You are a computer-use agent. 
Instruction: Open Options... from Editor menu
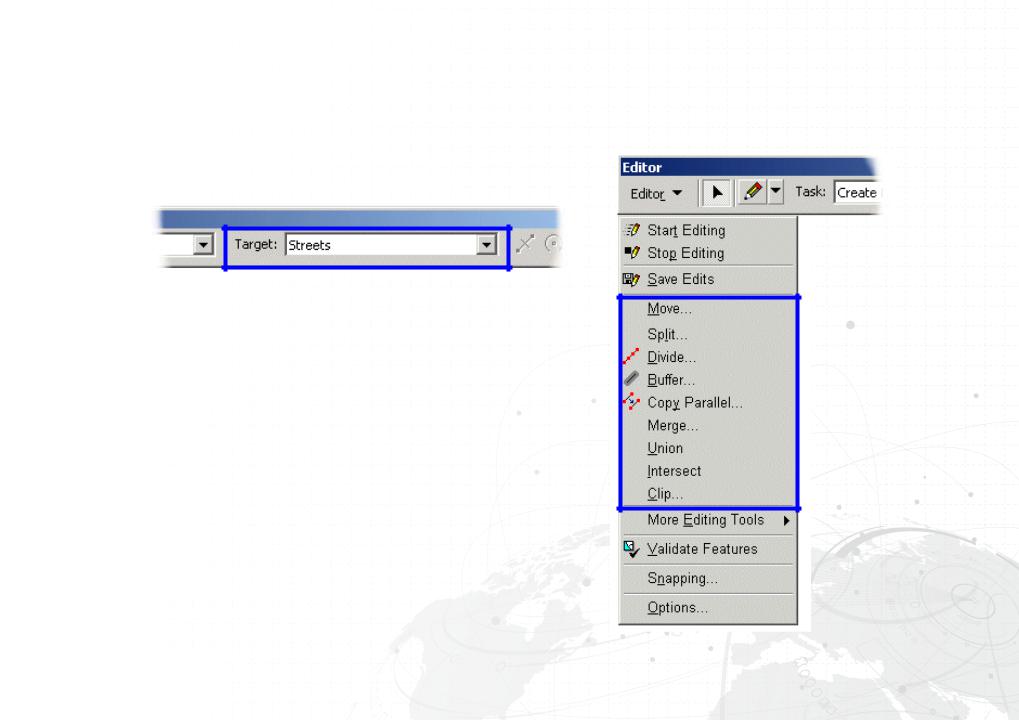708,608
